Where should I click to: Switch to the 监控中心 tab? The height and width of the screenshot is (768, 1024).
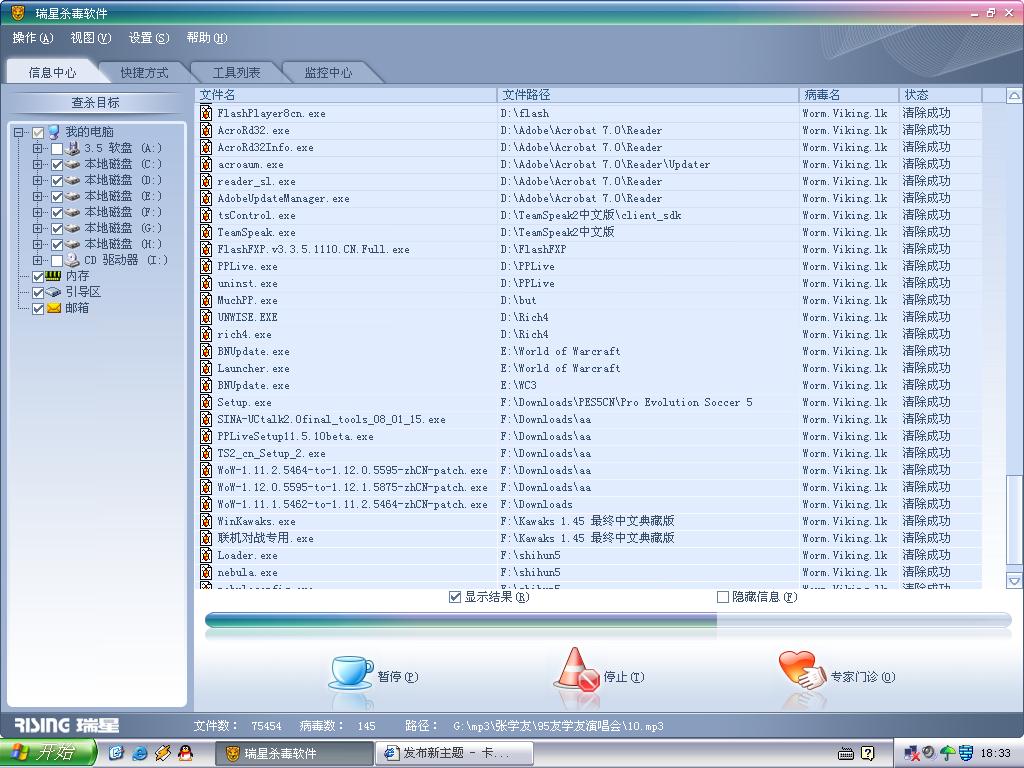click(328, 72)
